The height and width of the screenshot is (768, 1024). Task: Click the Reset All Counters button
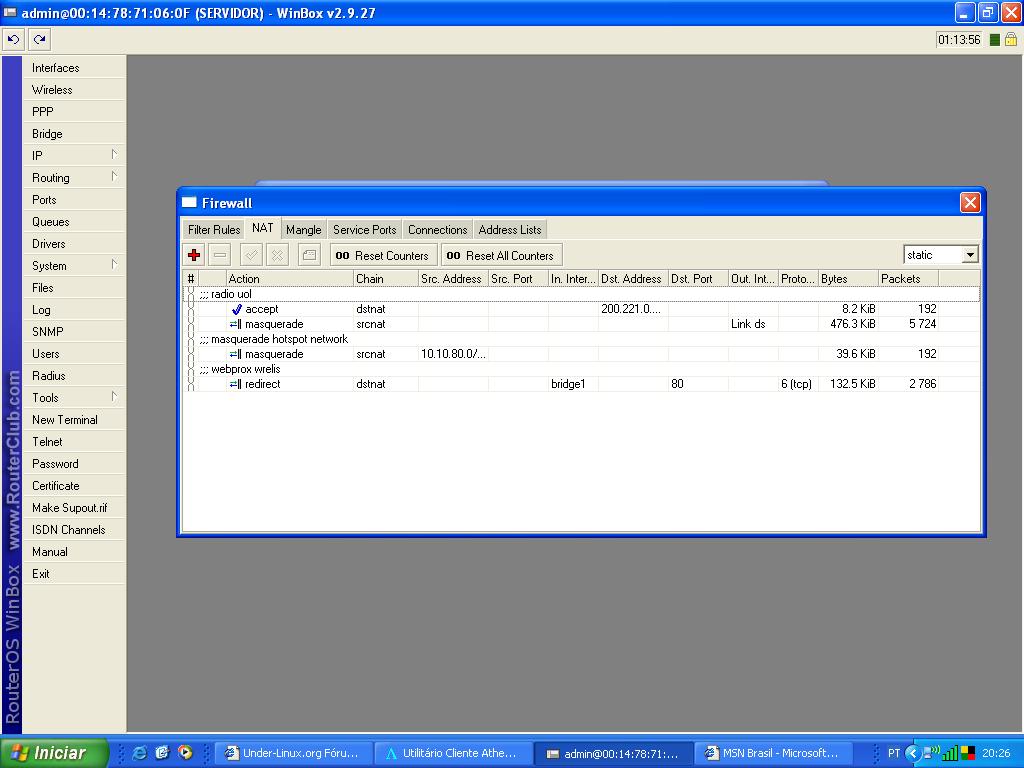(502, 255)
